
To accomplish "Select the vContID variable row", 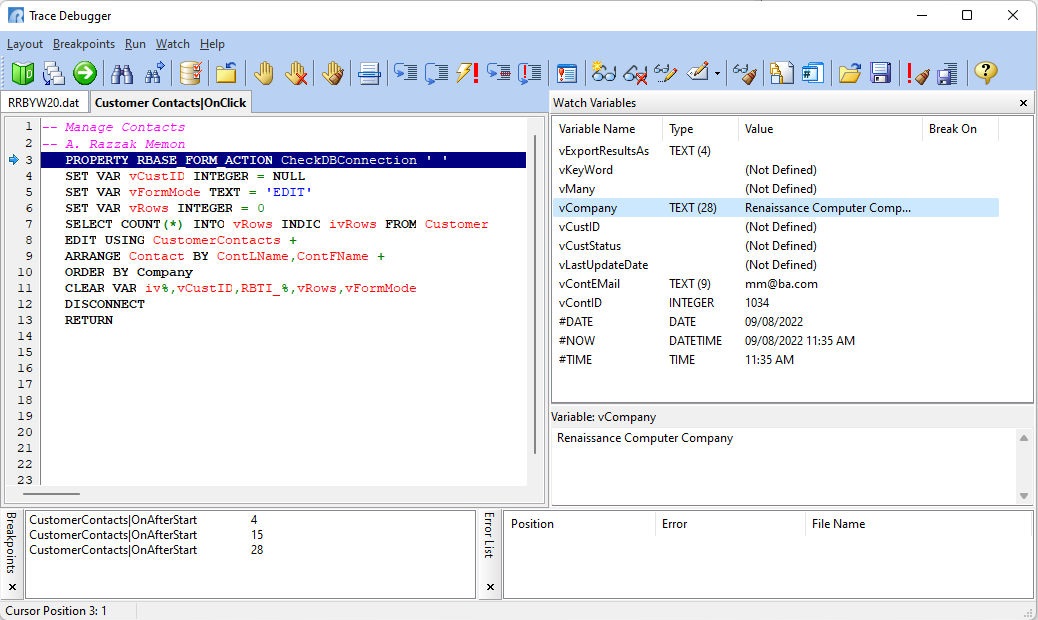I will (775, 303).
